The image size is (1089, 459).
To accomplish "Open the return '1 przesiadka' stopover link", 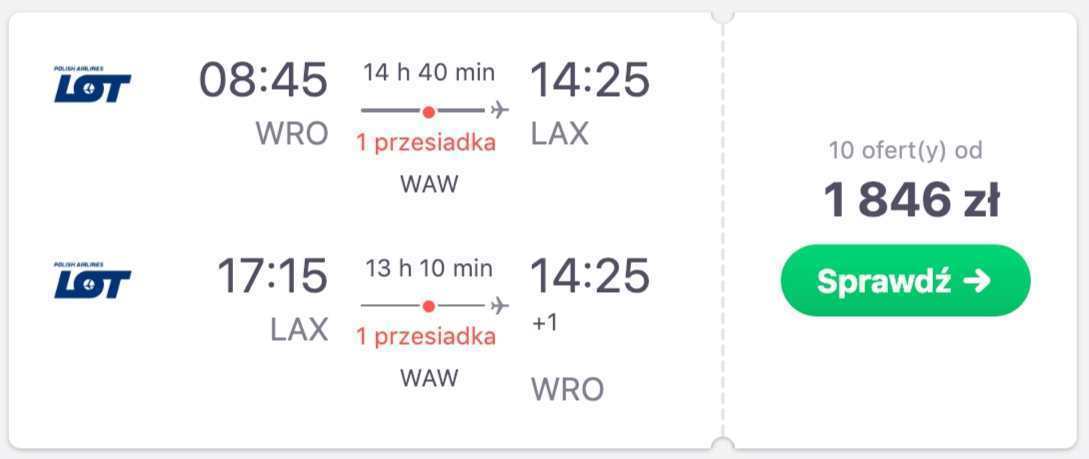I will [426, 337].
